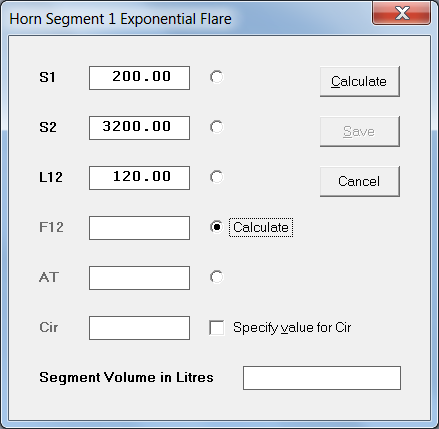Click the Specify value for Cir label text

click(292, 327)
